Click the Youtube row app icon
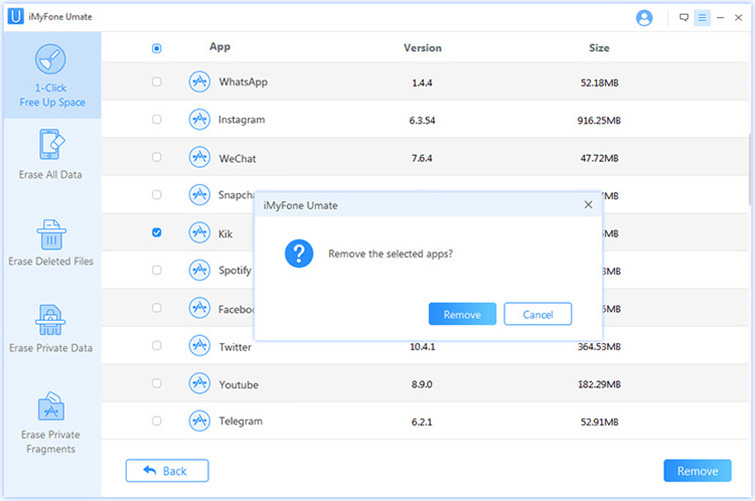This screenshot has height=501, width=755. point(199,384)
